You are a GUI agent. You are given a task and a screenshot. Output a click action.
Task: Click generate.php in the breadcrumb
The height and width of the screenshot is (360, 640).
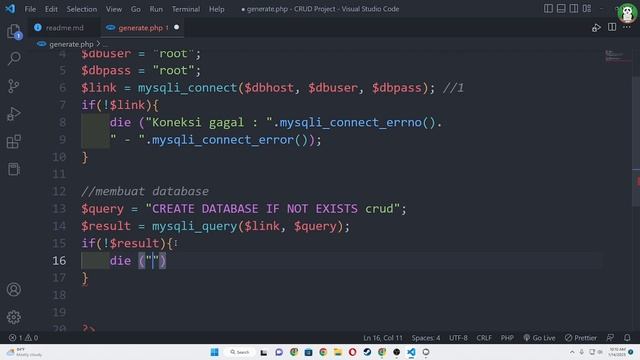[x=71, y=44]
